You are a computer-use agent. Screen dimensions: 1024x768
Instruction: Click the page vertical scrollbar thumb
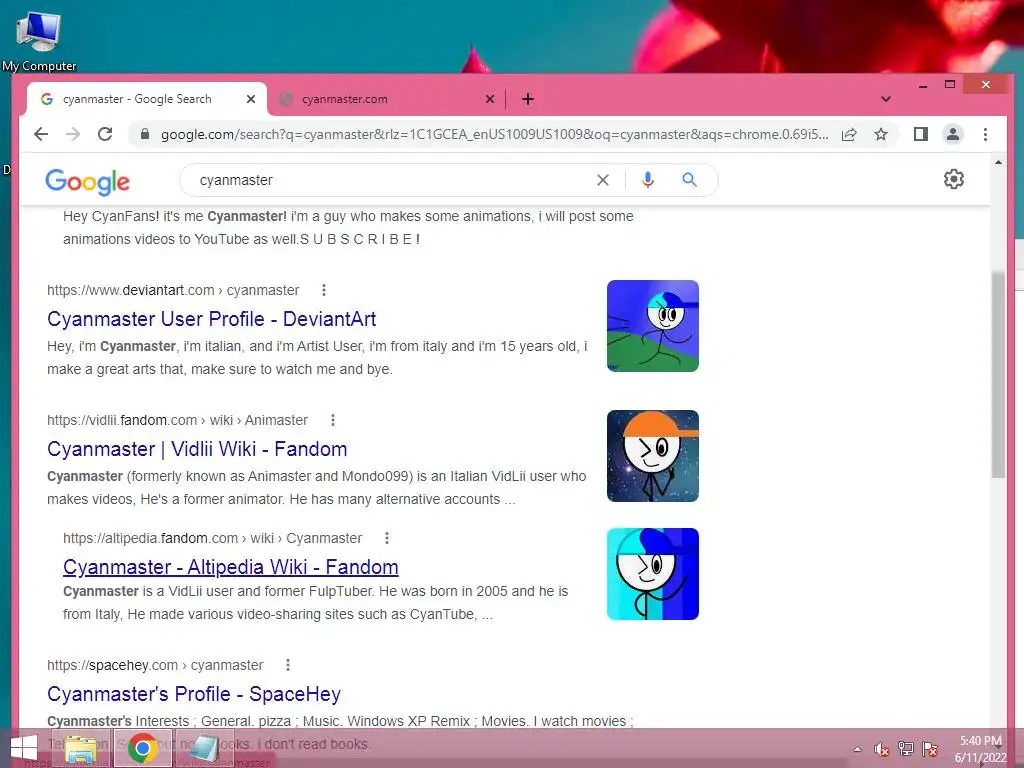[x=998, y=375]
